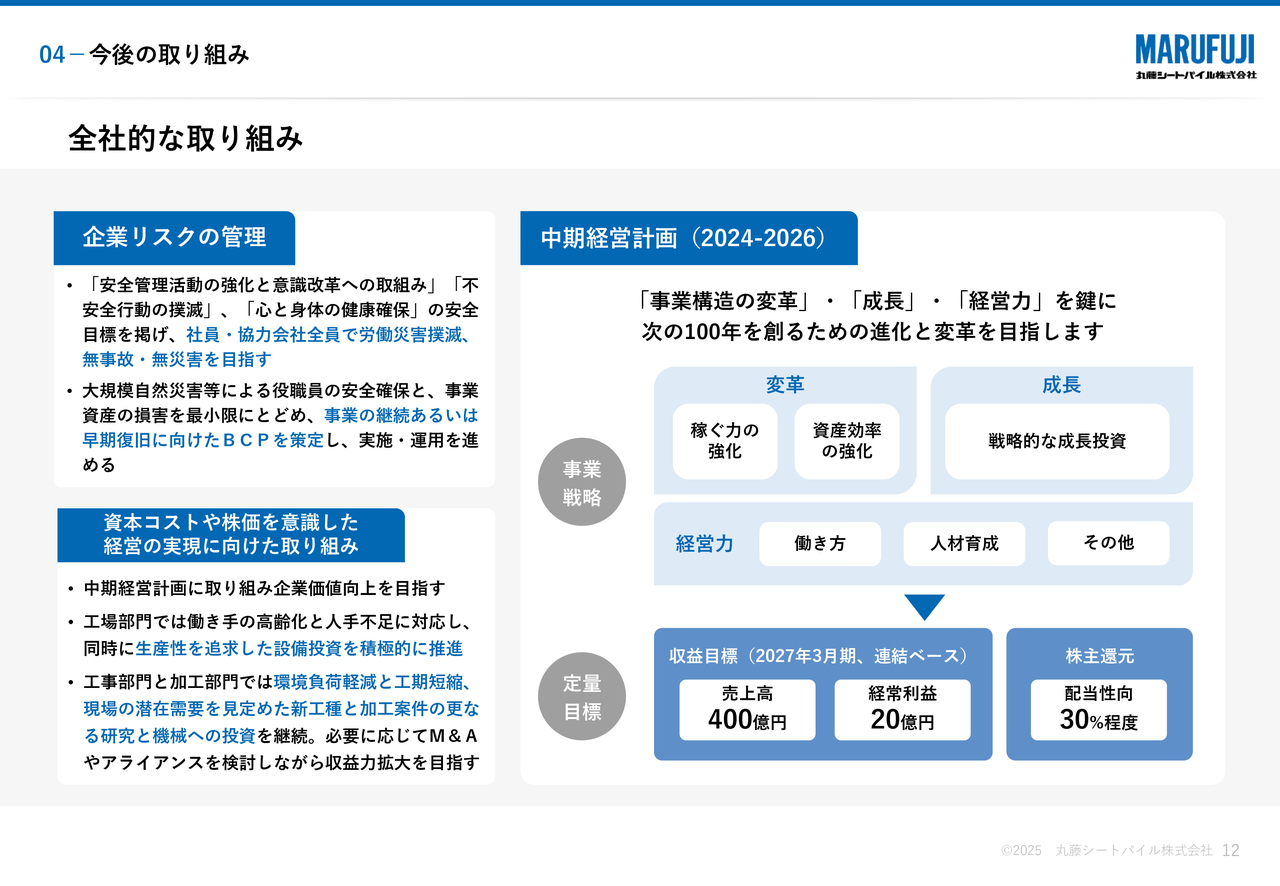Click the 04－今後の取り組み section heading
Screen dimensions: 1280x886
pos(144,55)
